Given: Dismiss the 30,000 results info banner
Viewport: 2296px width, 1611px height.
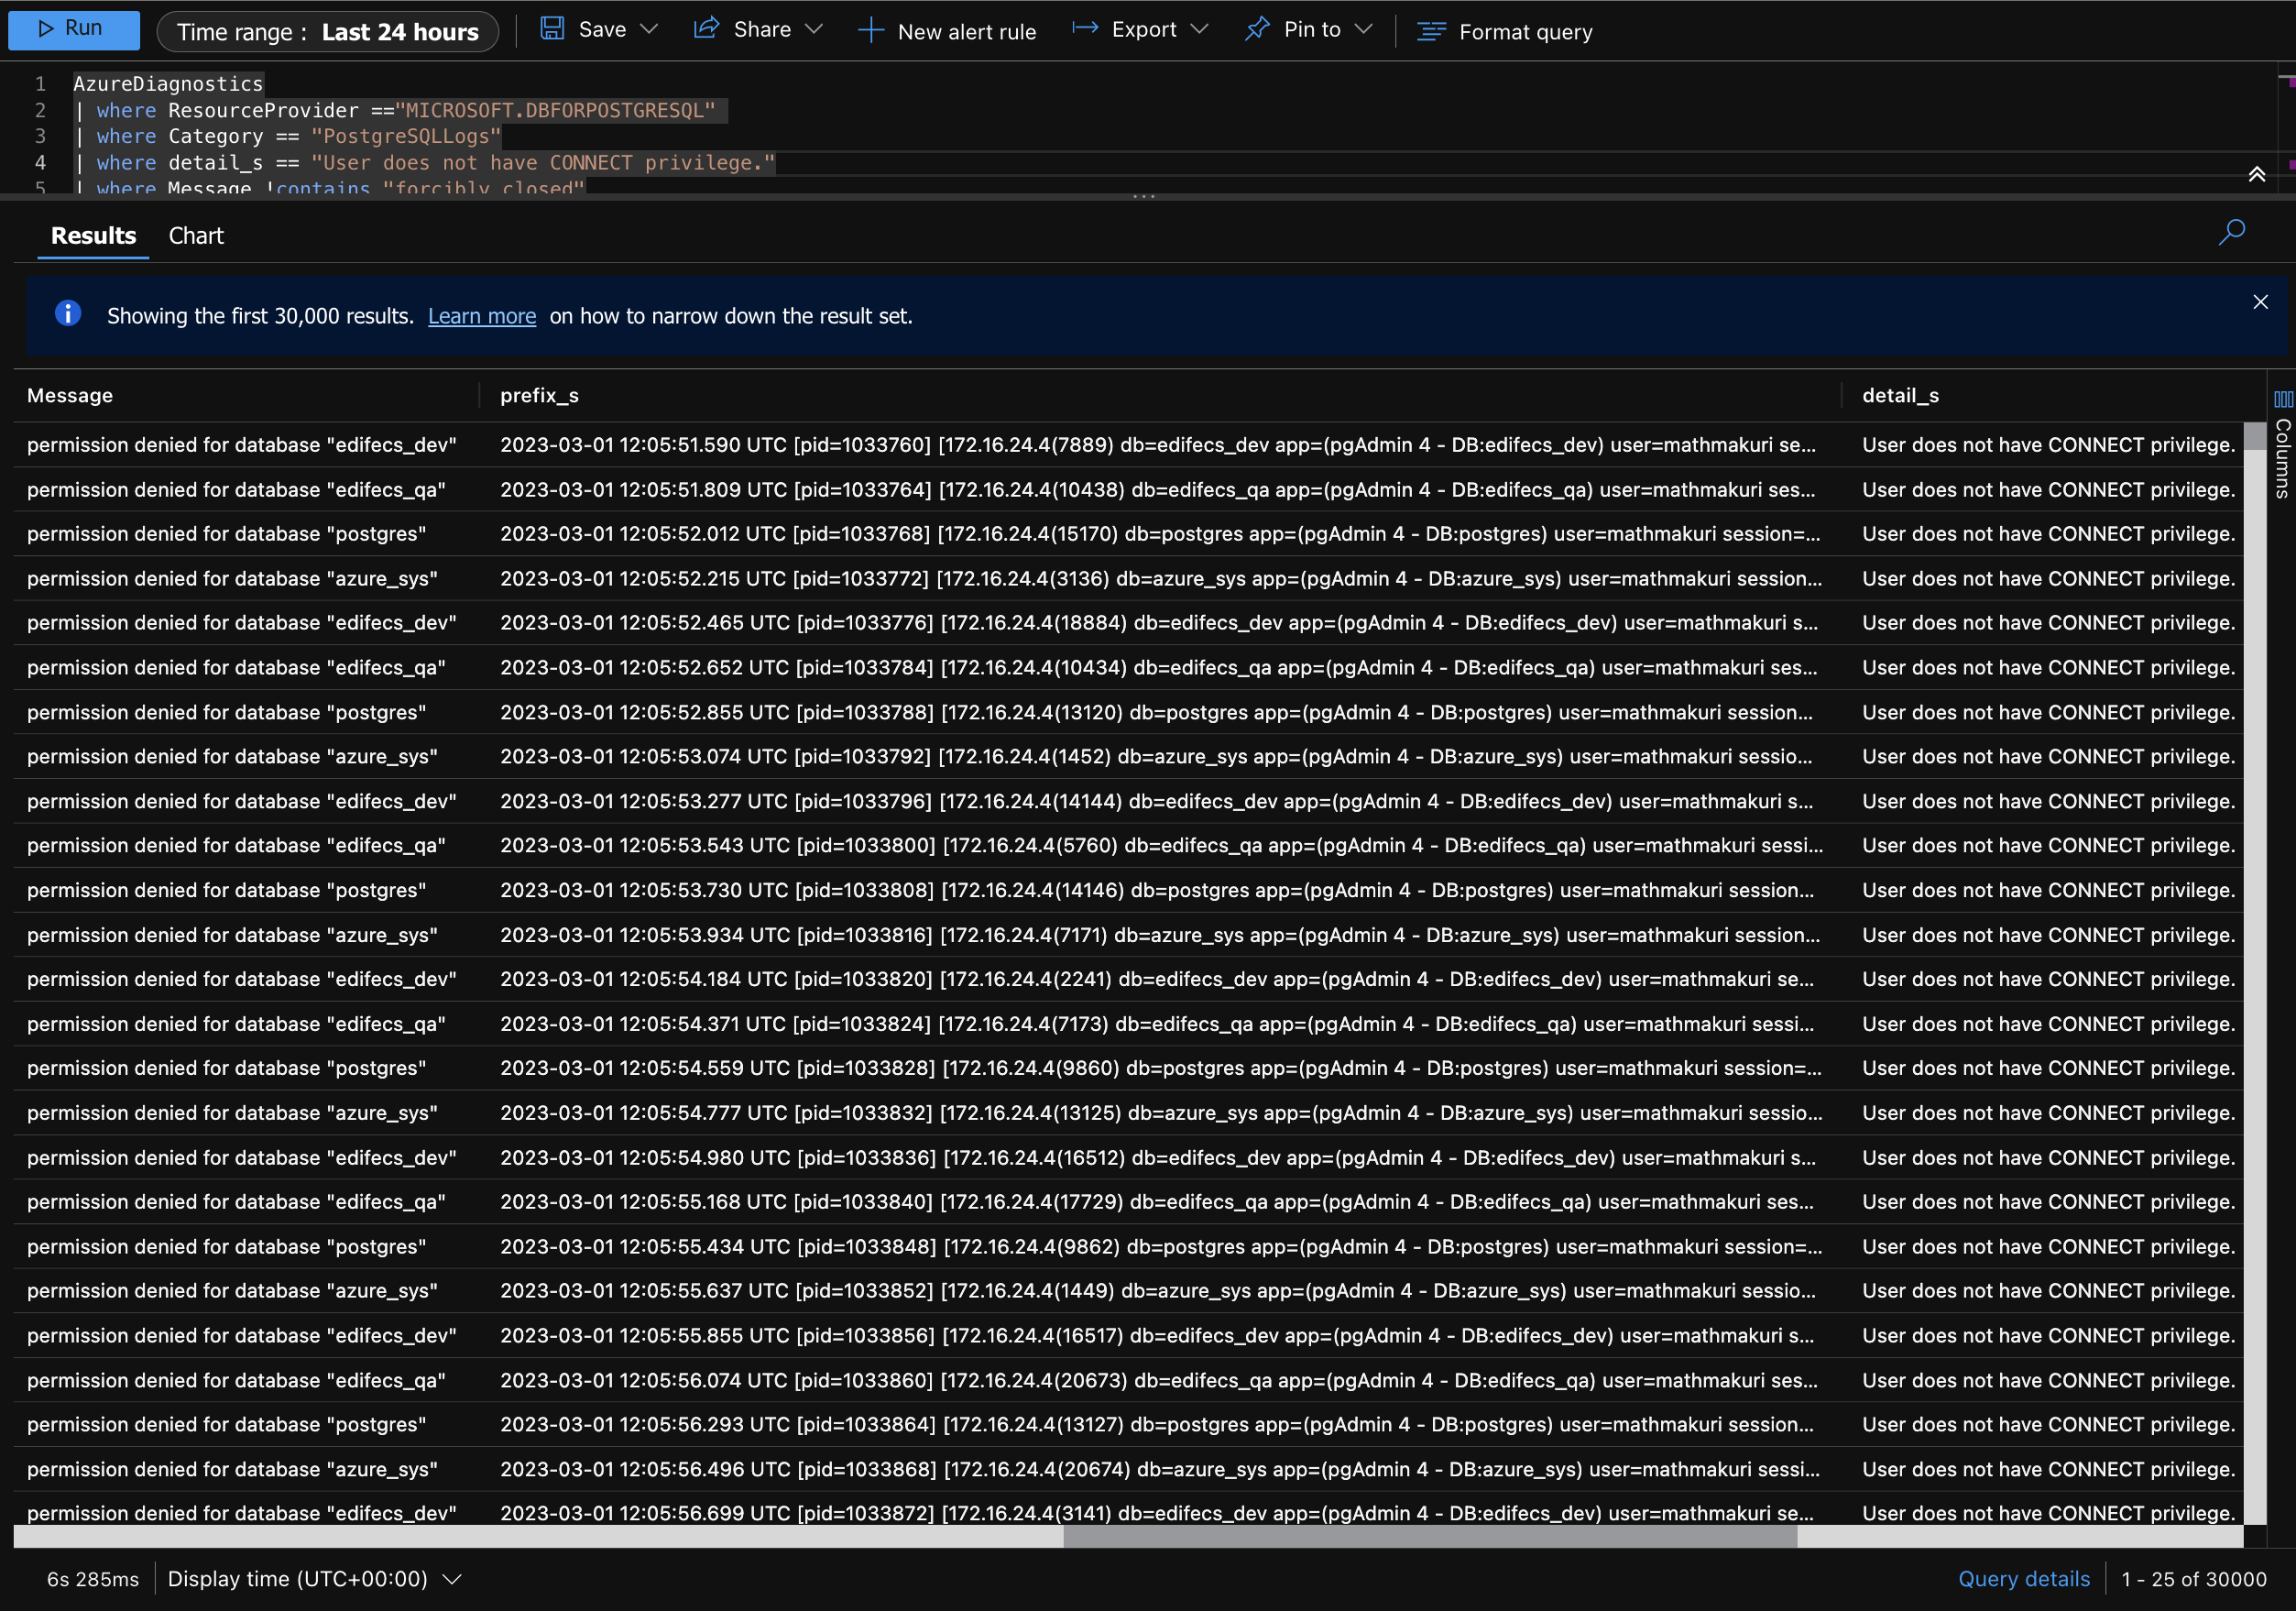Looking at the screenshot, I should pyautogui.click(x=2260, y=302).
